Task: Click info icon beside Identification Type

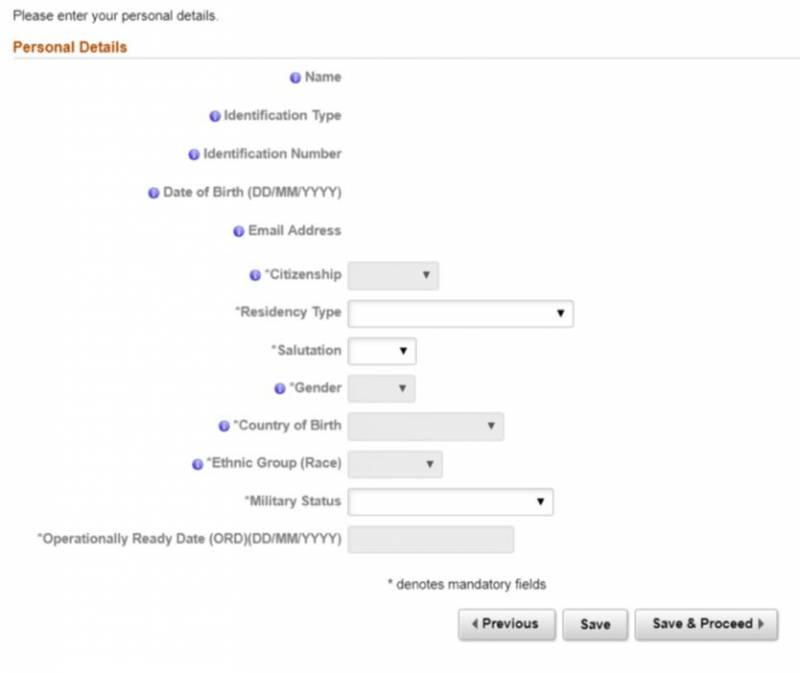Action: [214, 117]
